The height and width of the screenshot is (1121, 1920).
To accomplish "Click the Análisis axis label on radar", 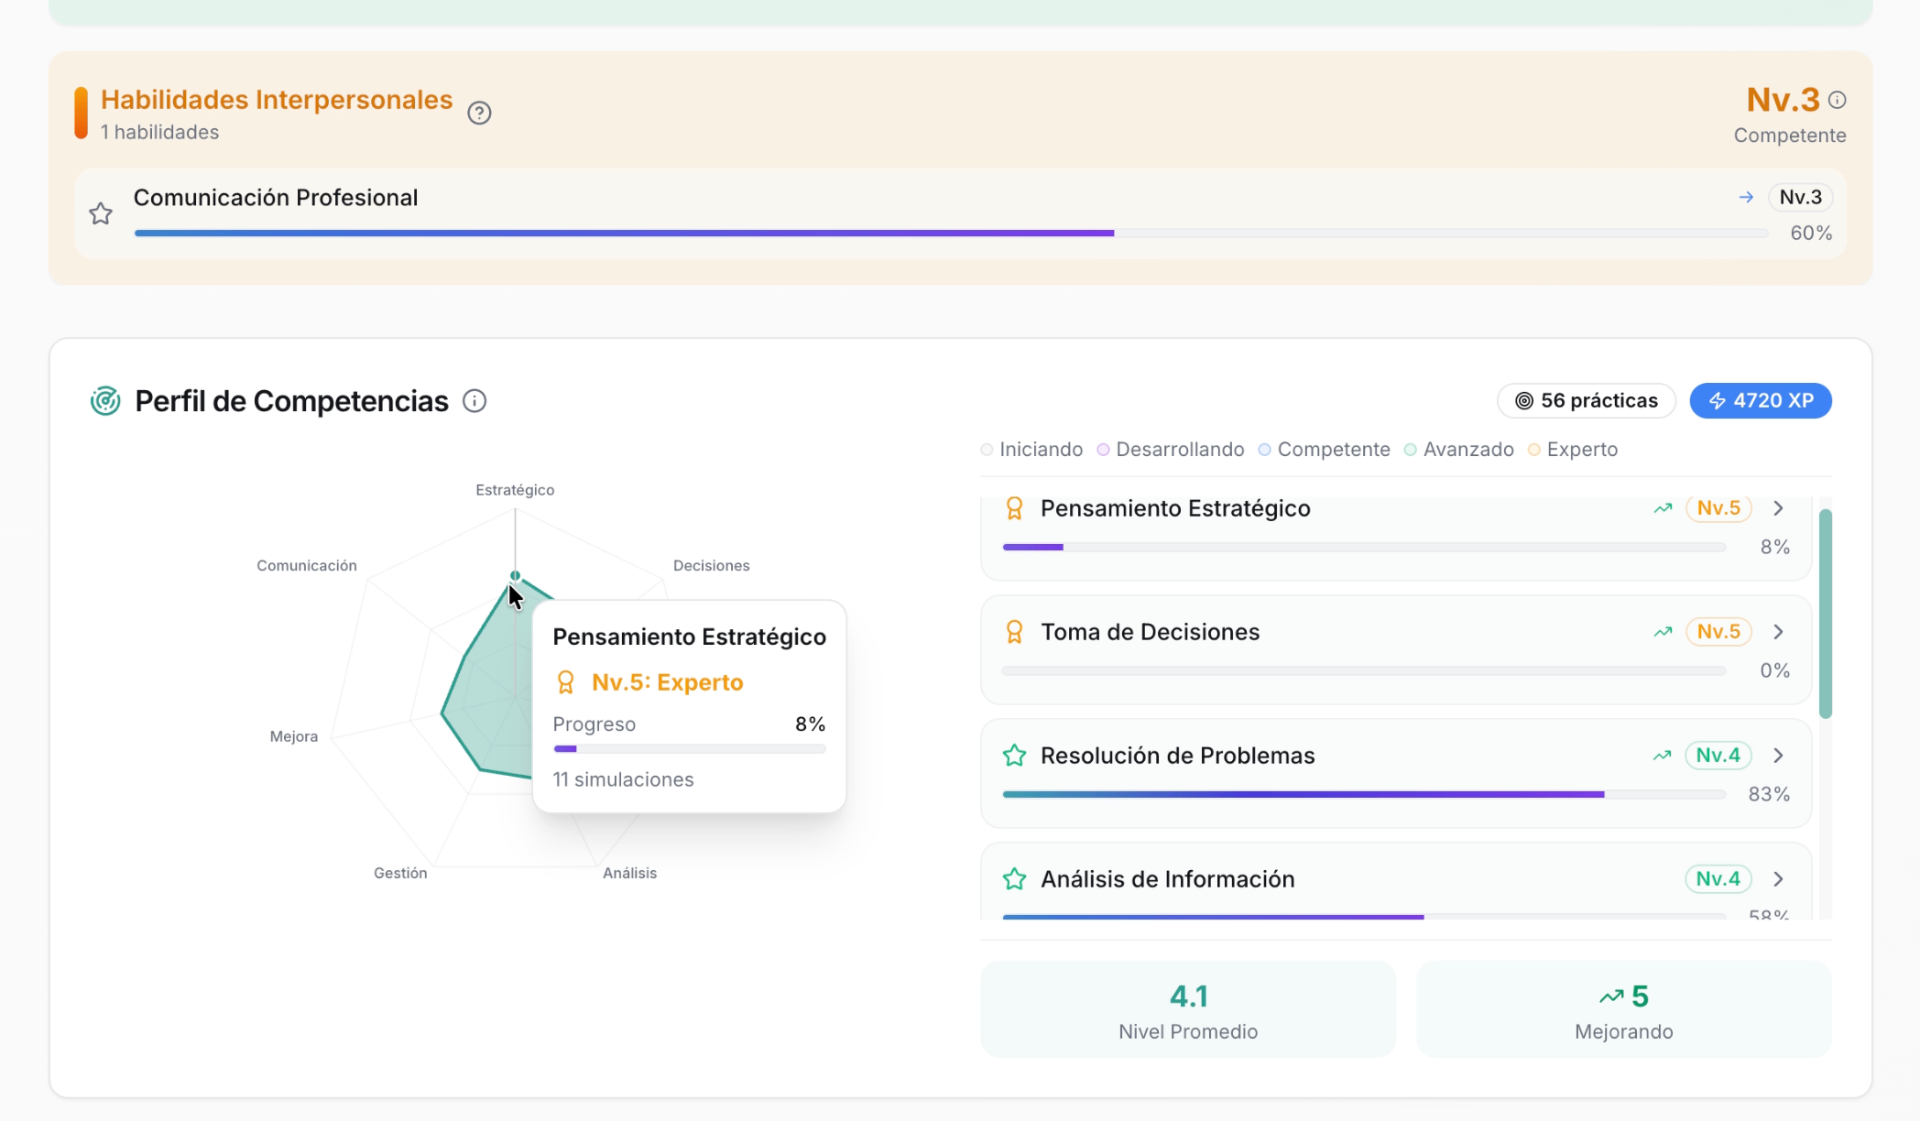I will pos(630,873).
